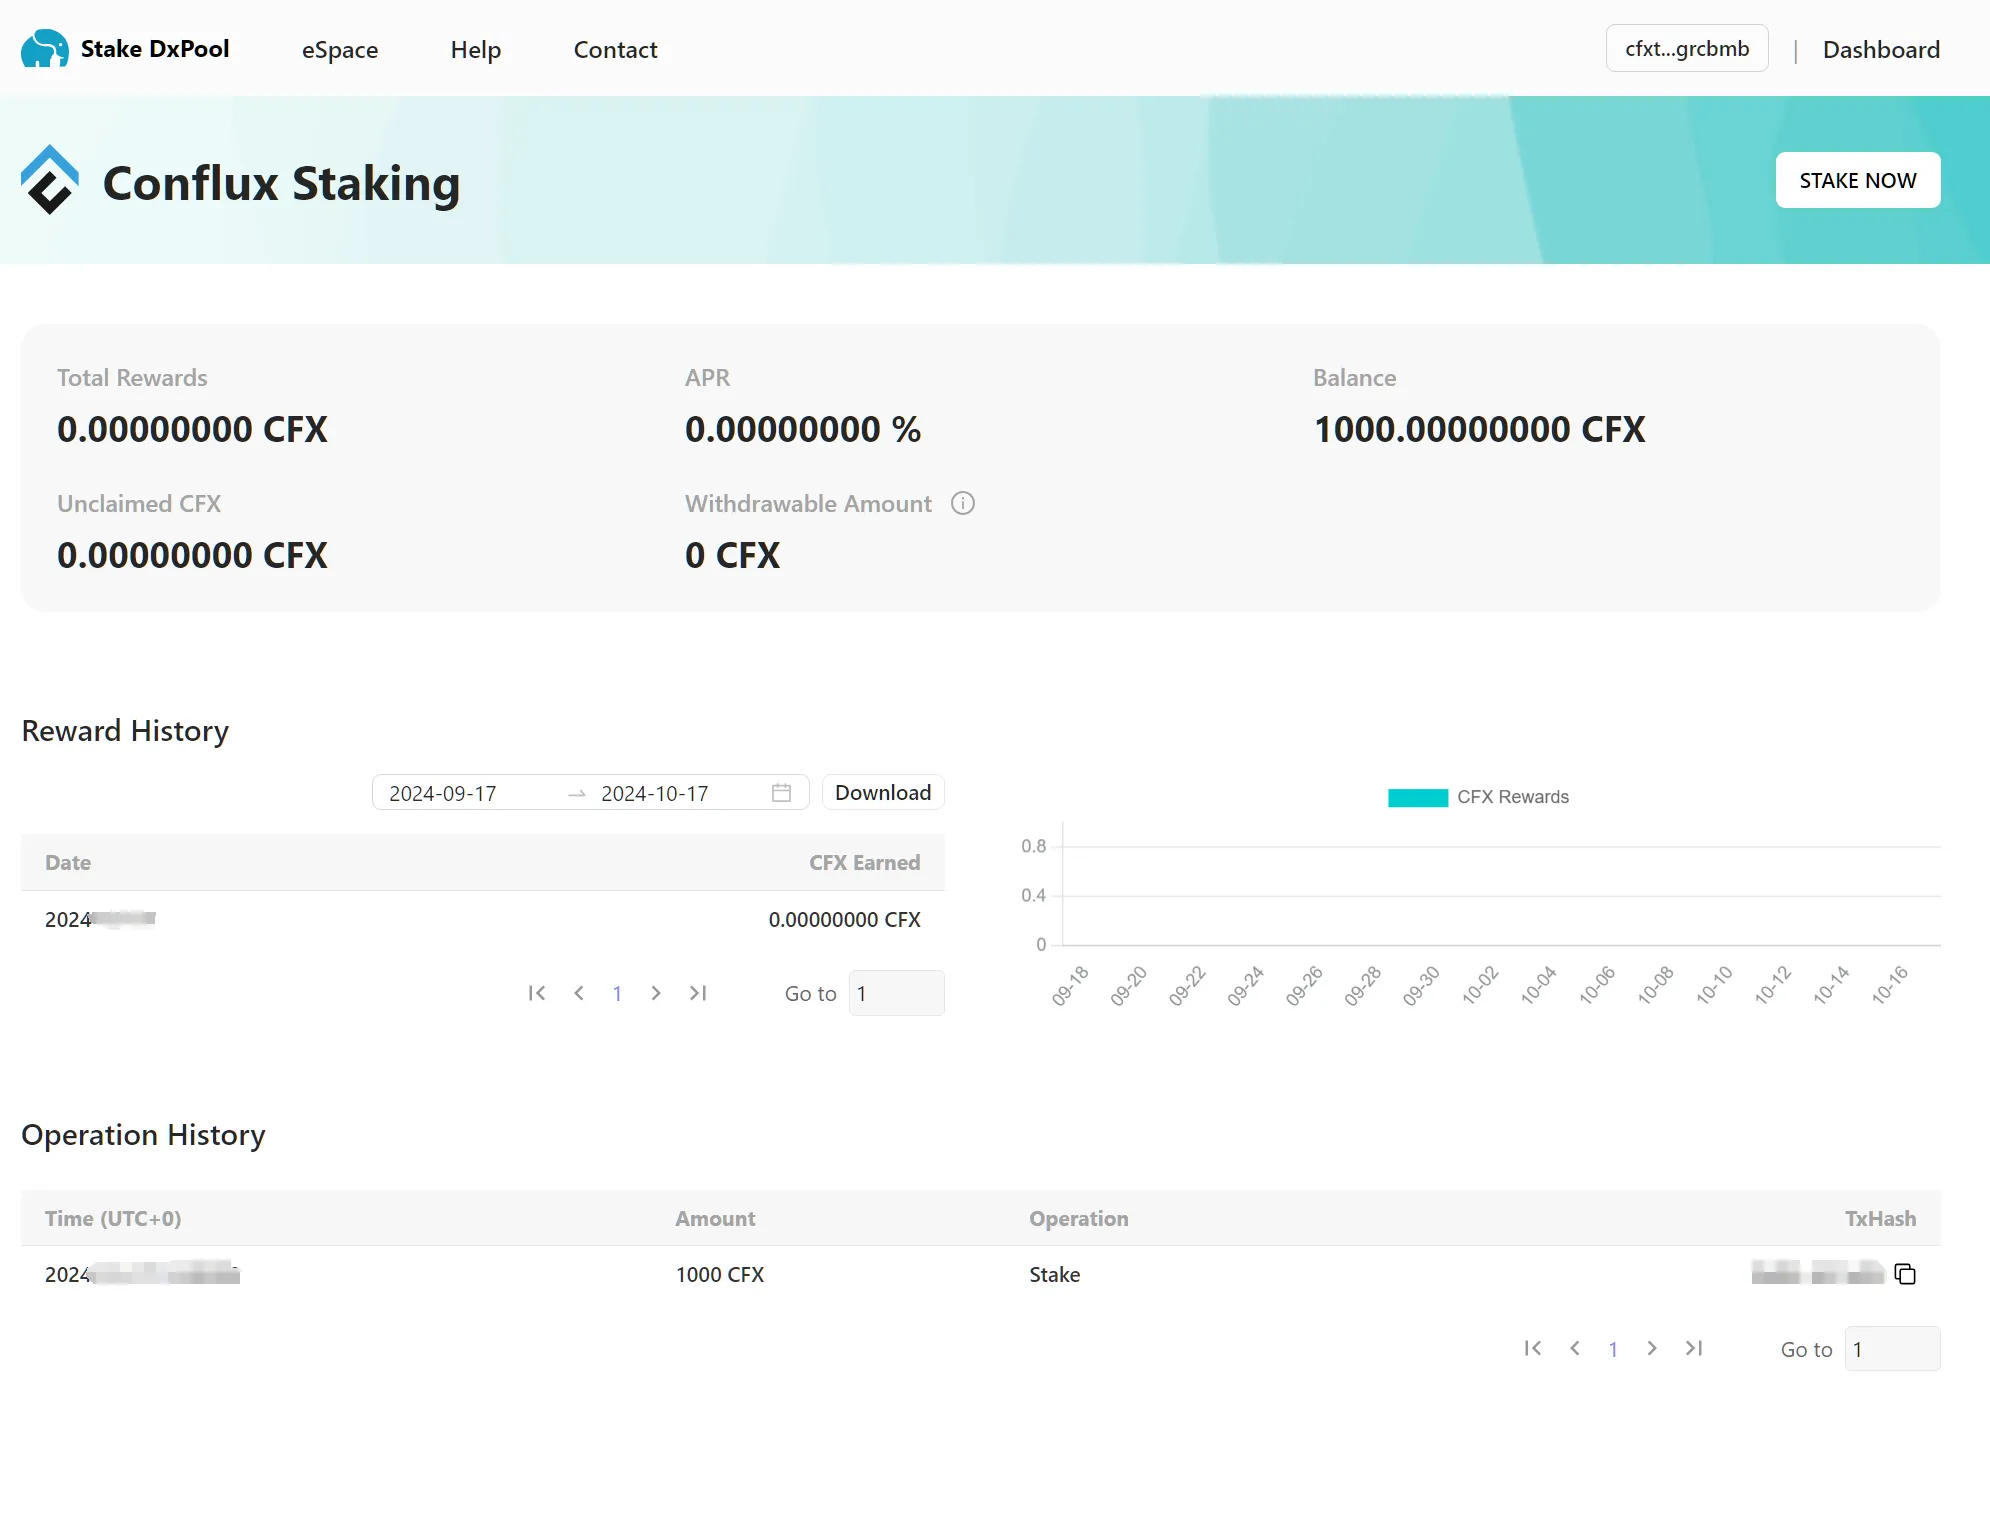Jump to last page in Operation History pagination
The height and width of the screenshot is (1513, 1990).
point(1694,1348)
